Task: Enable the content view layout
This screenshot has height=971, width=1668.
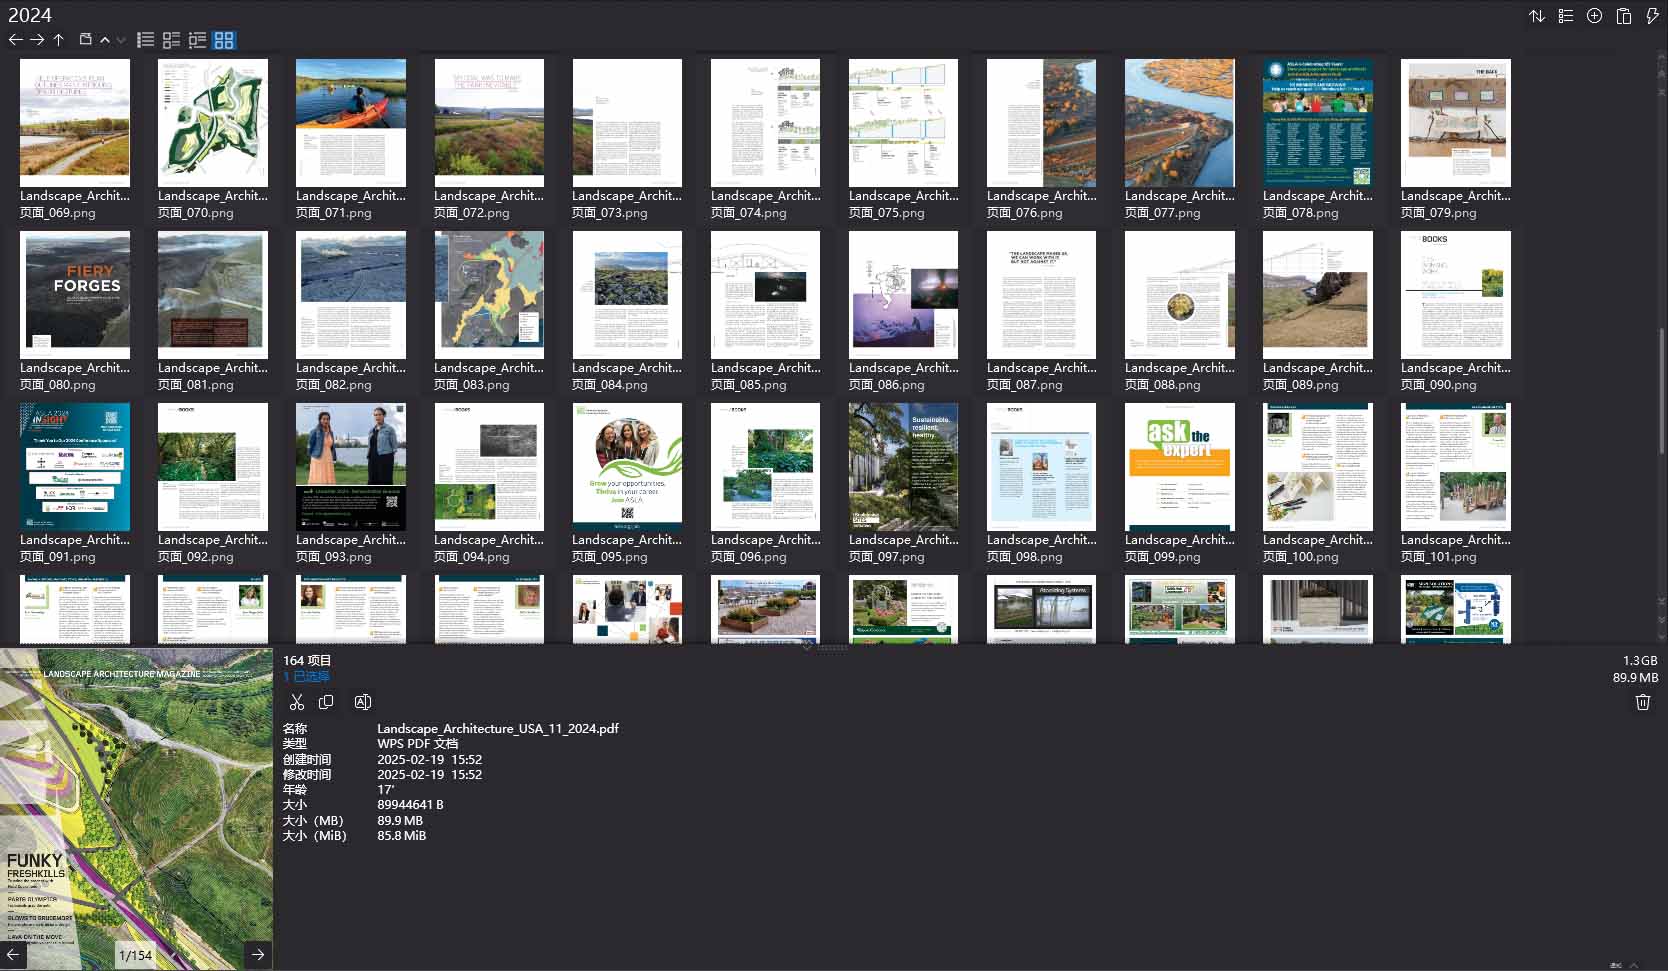Action: [197, 40]
